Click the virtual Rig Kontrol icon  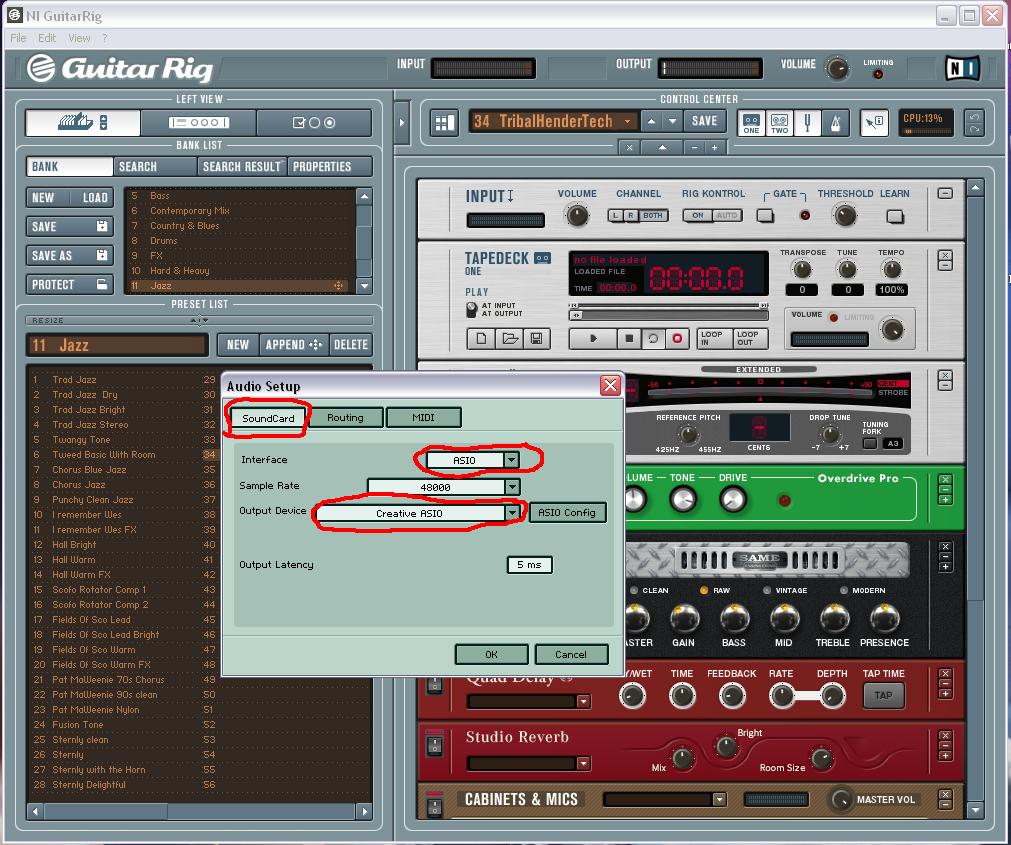pyautogui.click(x=874, y=122)
